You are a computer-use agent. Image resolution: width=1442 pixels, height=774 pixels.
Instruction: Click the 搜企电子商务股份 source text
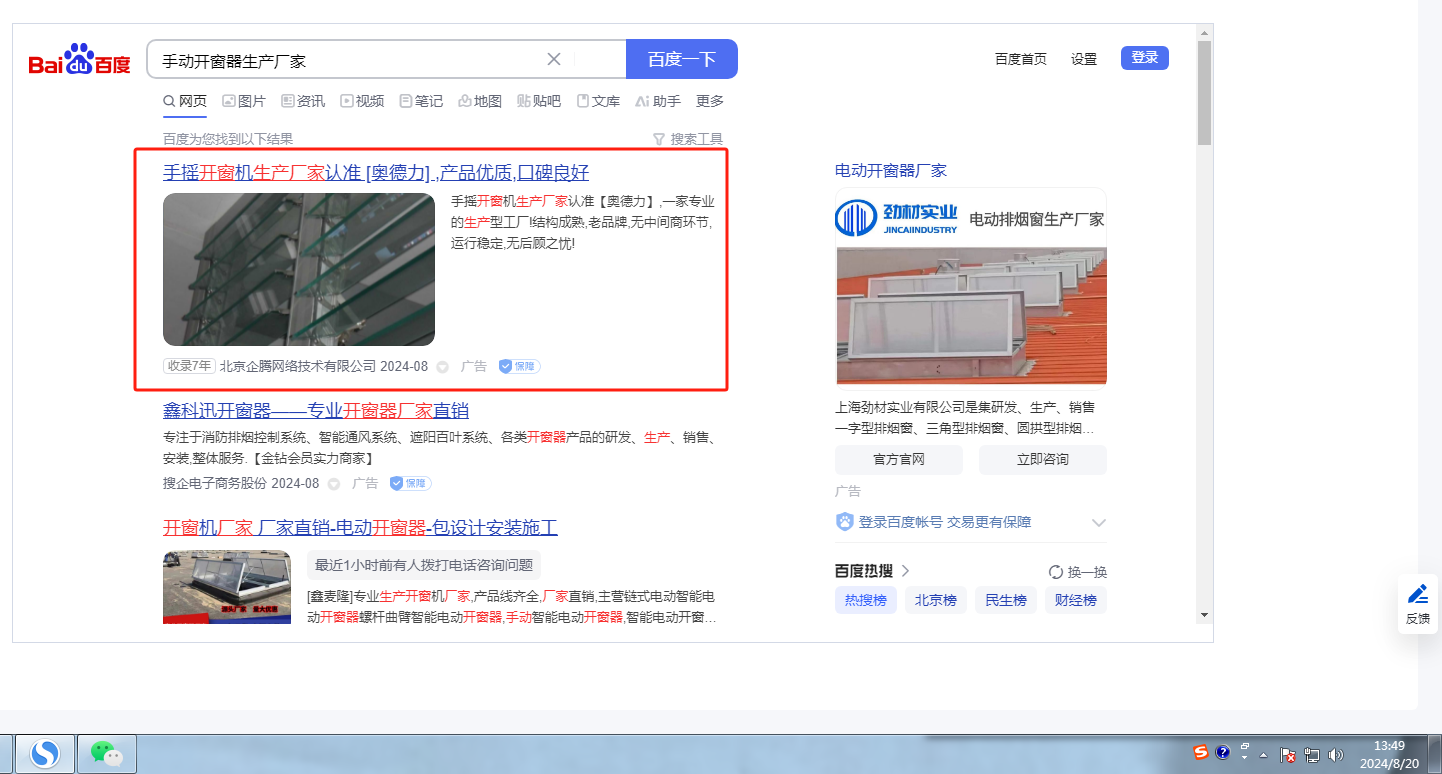[x=215, y=484]
